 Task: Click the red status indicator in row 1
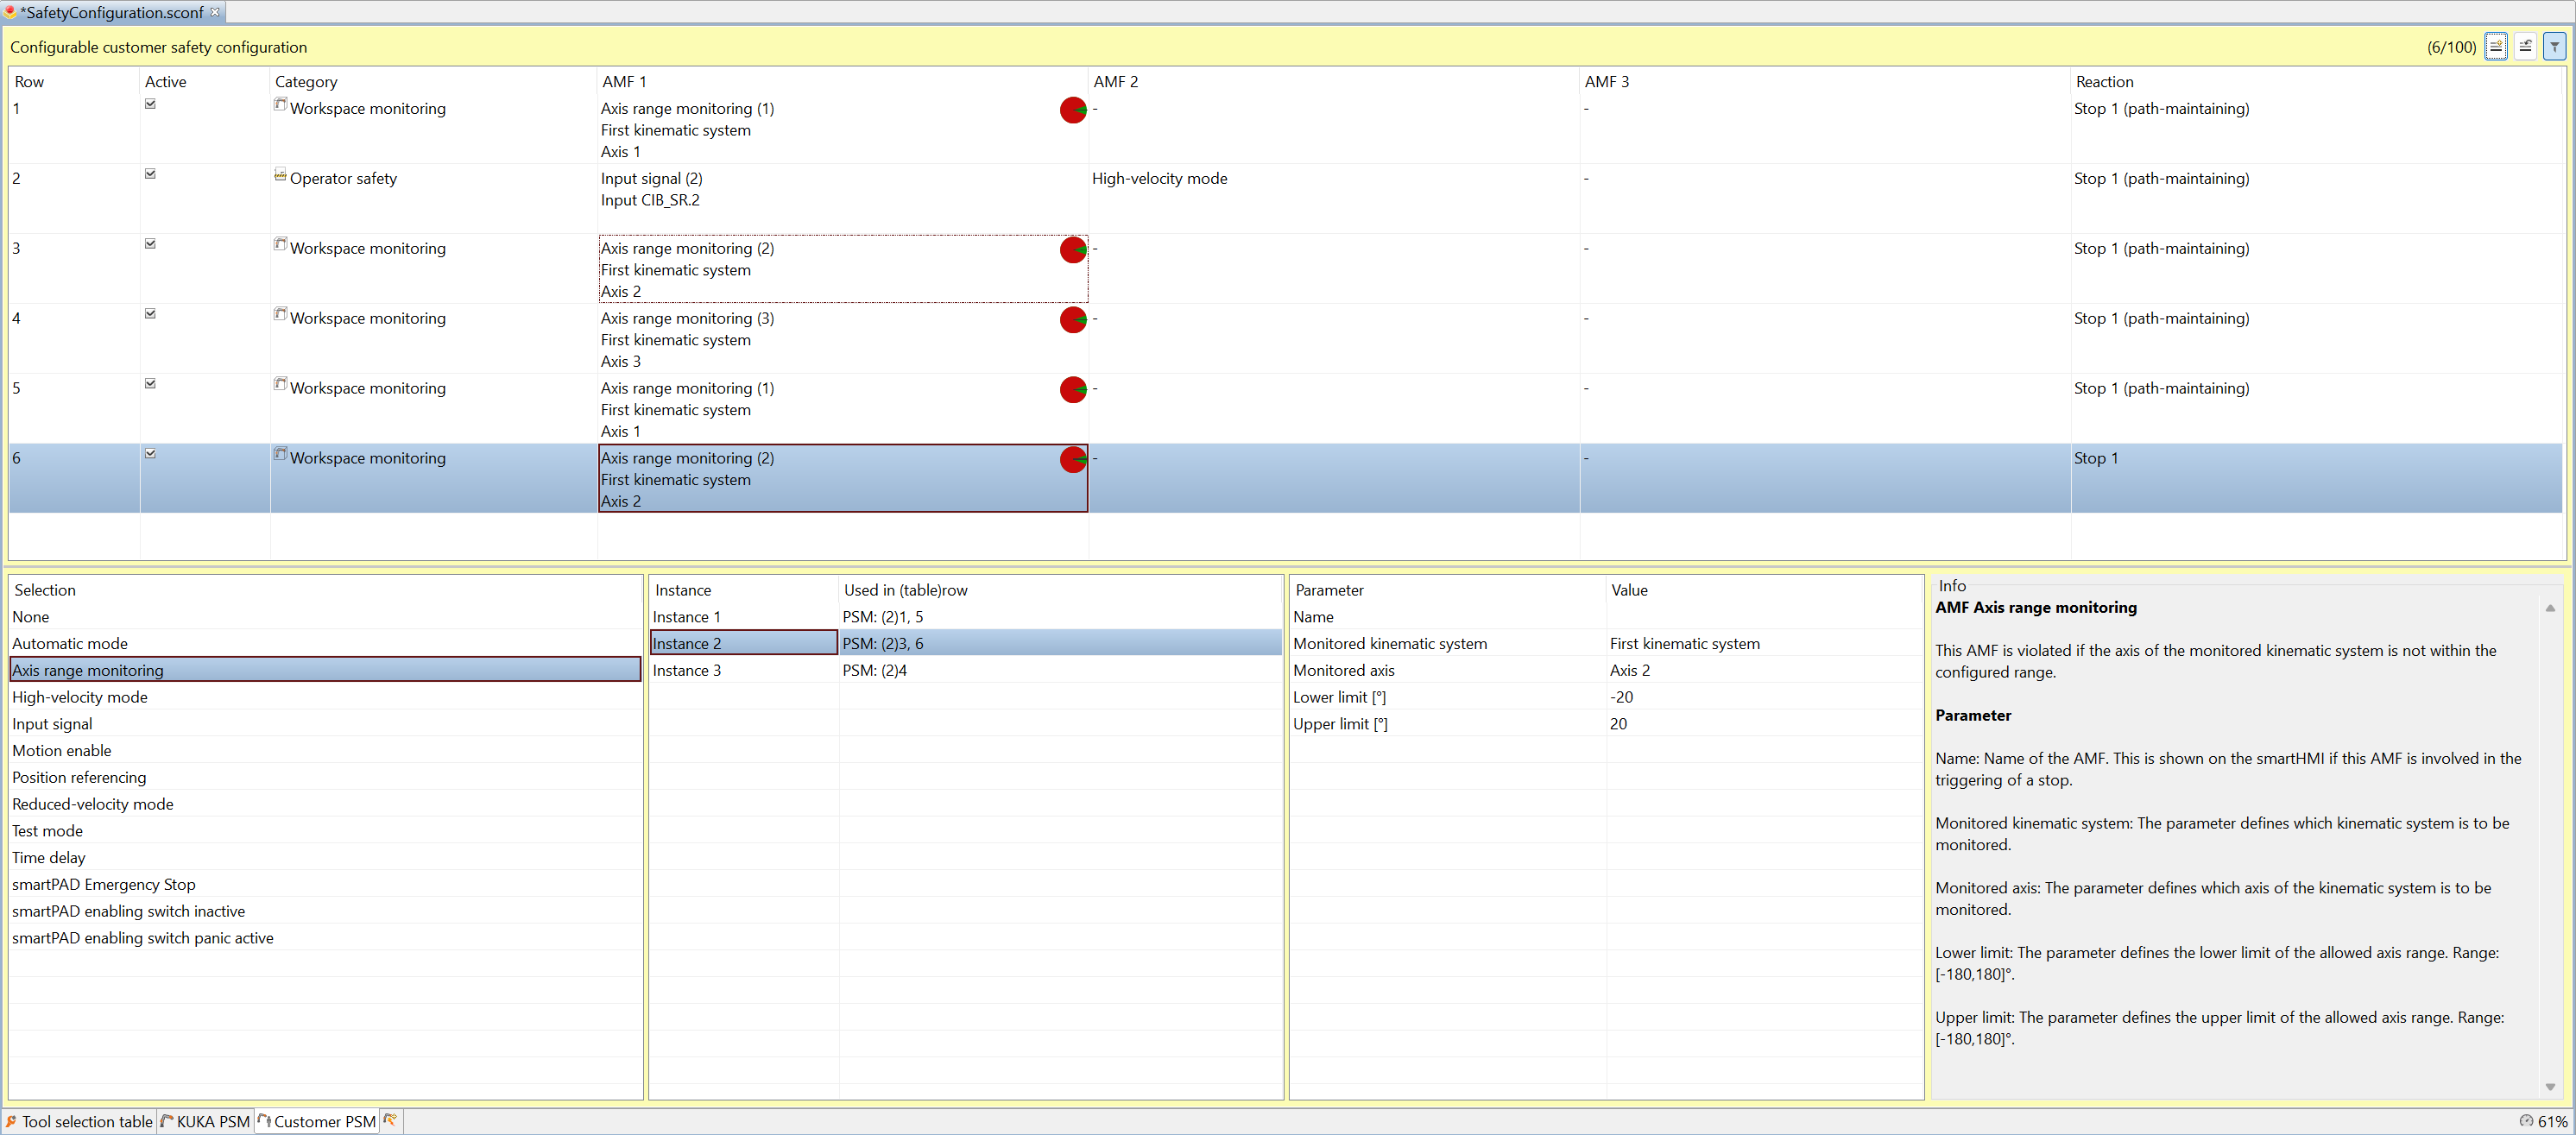pos(1071,110)
